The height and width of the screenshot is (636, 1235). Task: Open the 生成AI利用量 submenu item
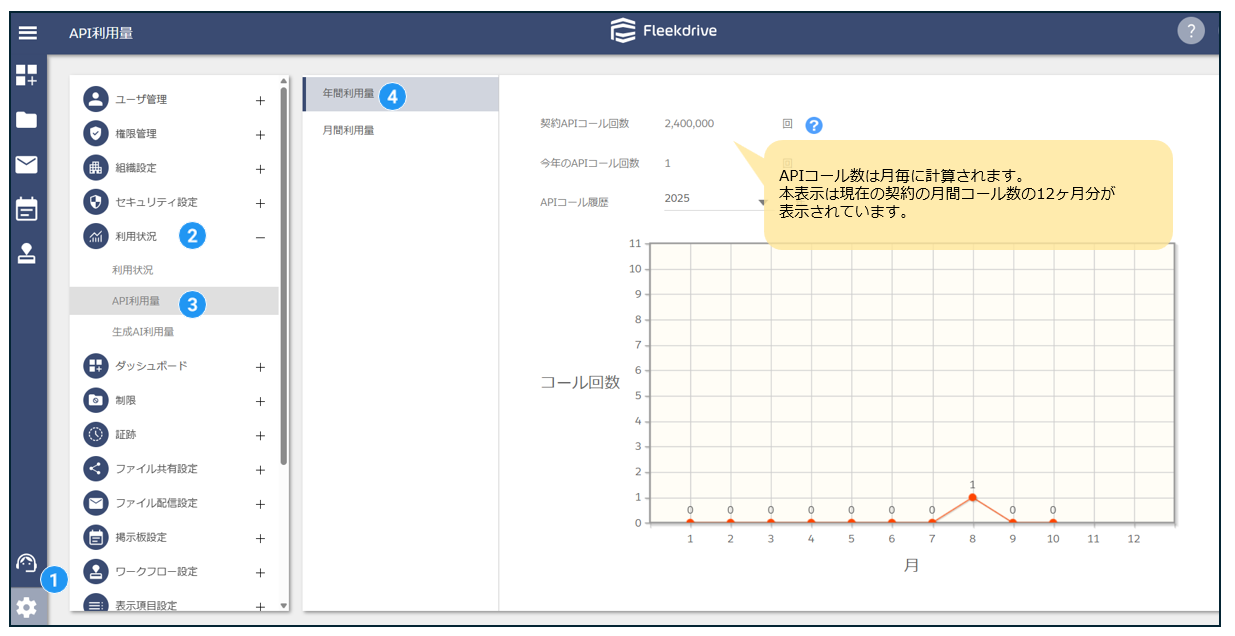pos(143,332)
